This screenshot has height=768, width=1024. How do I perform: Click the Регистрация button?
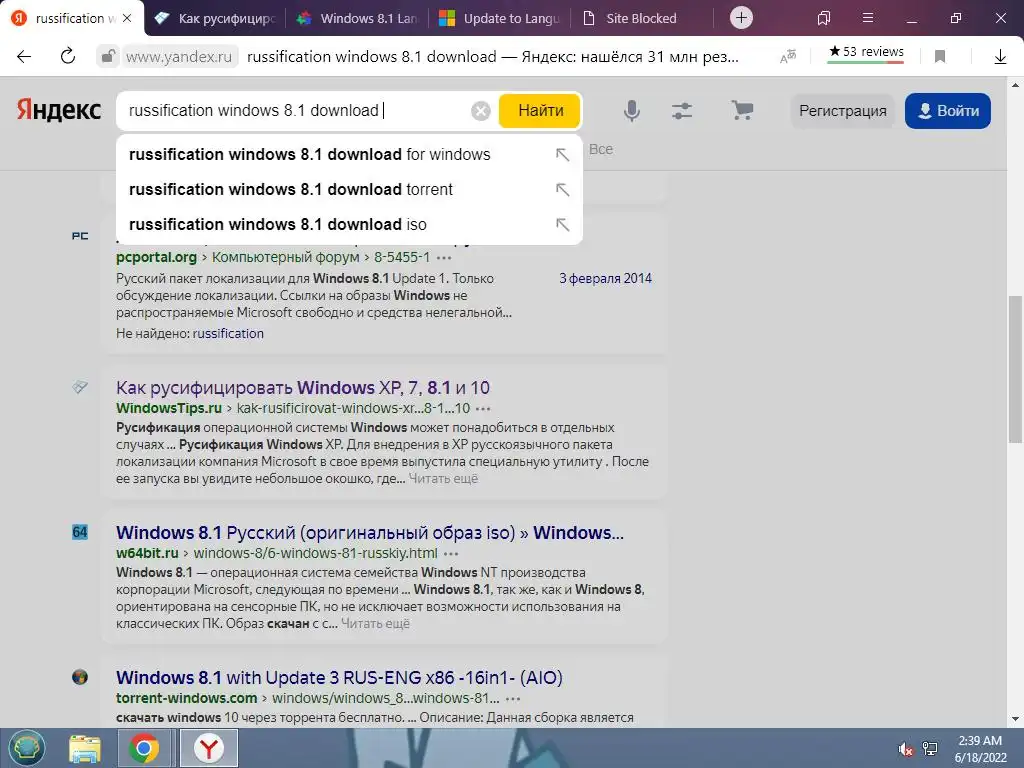[842, 111]
